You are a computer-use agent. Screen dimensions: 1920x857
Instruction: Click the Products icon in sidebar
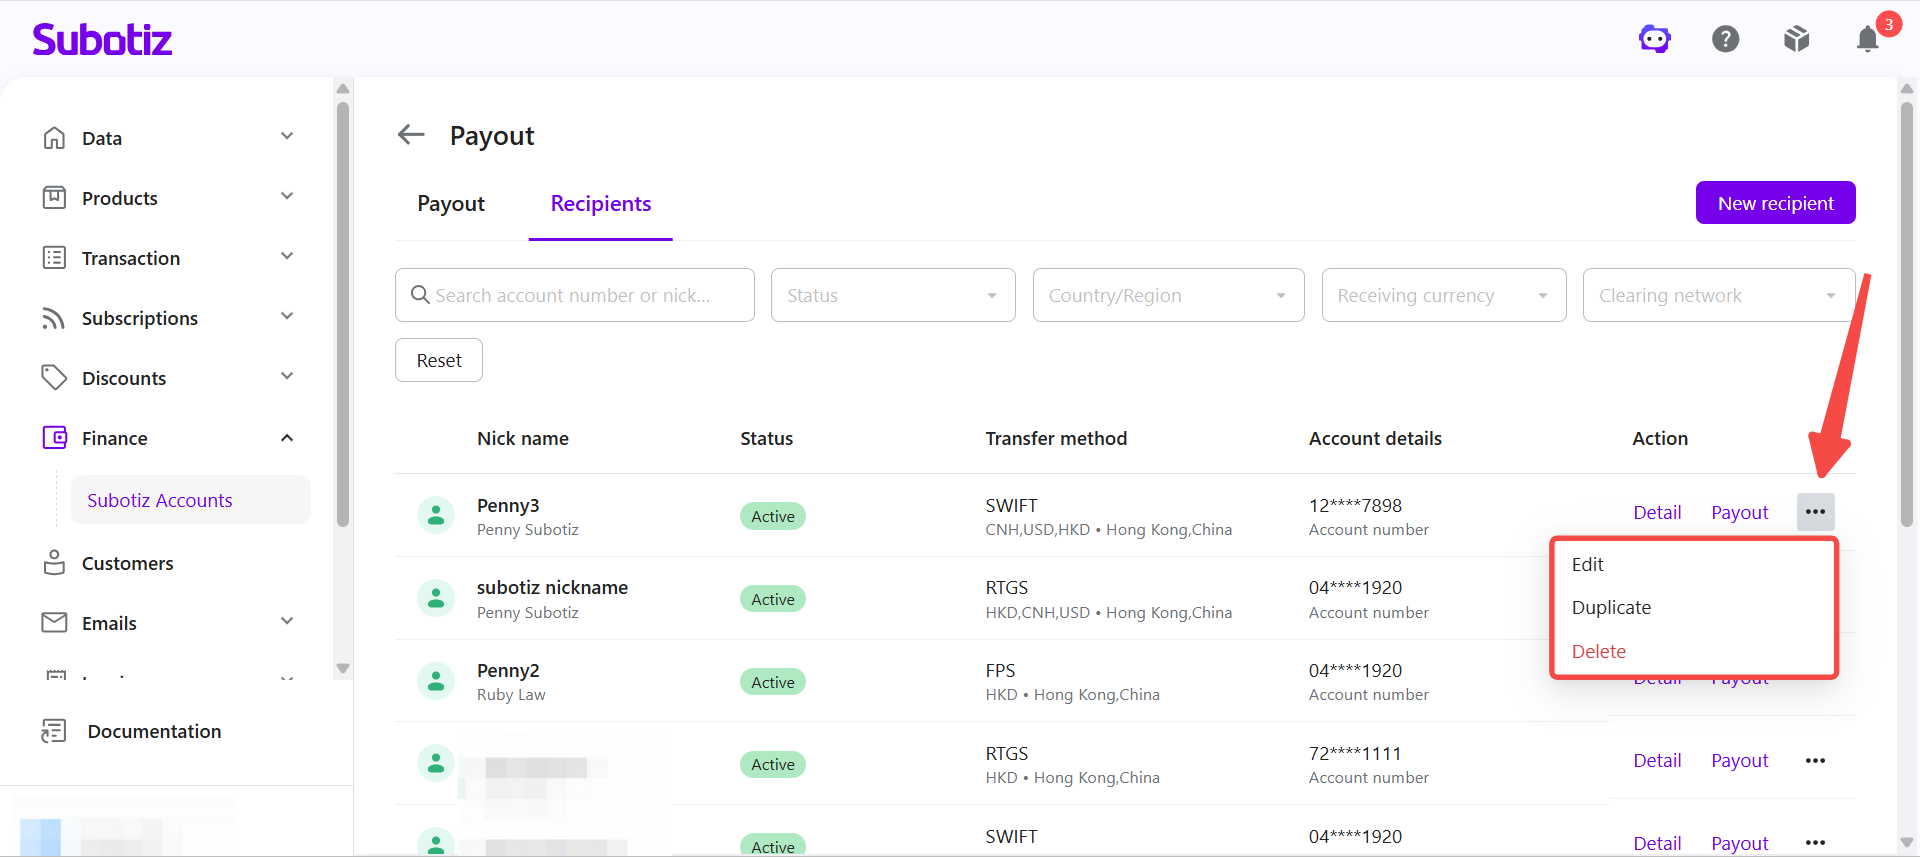(x=54, y=198)
